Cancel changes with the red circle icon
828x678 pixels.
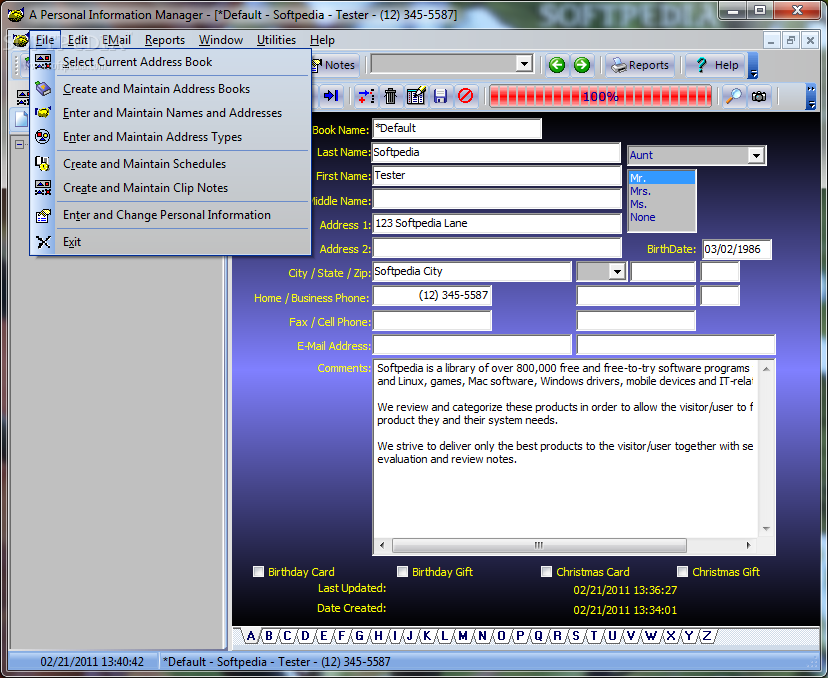[465, 96]
